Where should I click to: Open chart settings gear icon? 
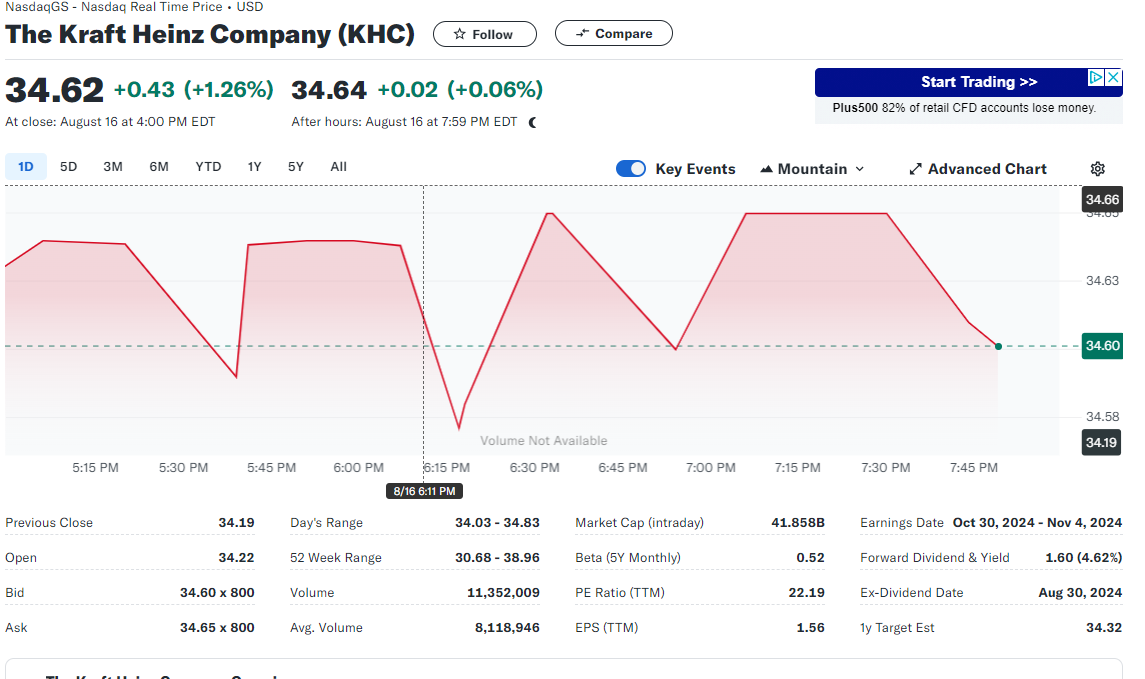[1097, 169]
